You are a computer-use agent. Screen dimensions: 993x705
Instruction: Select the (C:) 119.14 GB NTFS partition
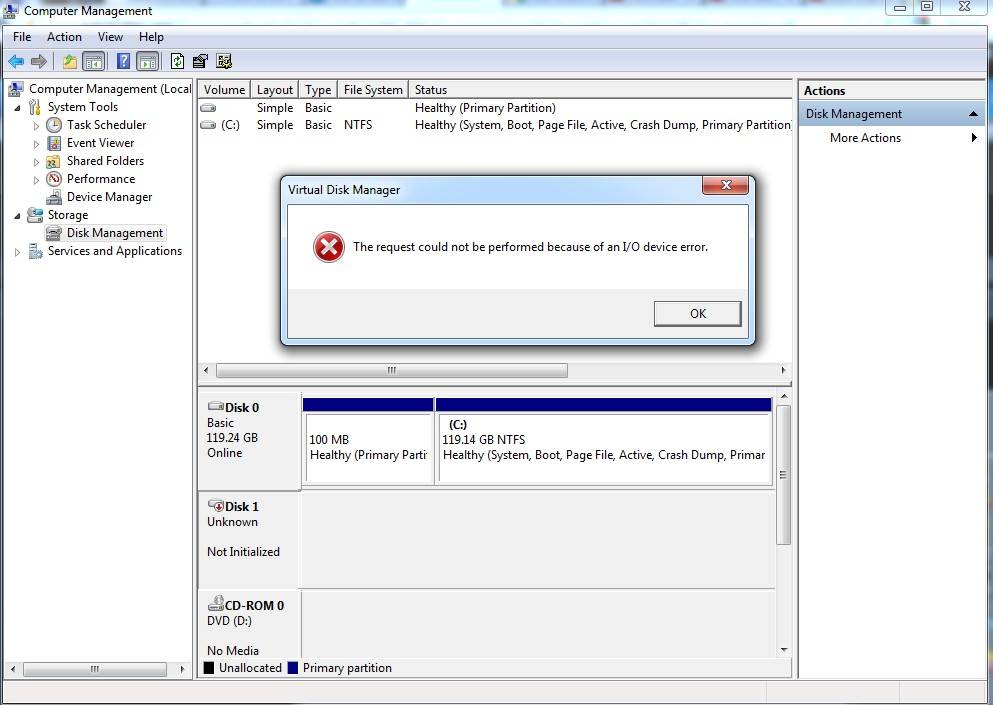[604, 448]
